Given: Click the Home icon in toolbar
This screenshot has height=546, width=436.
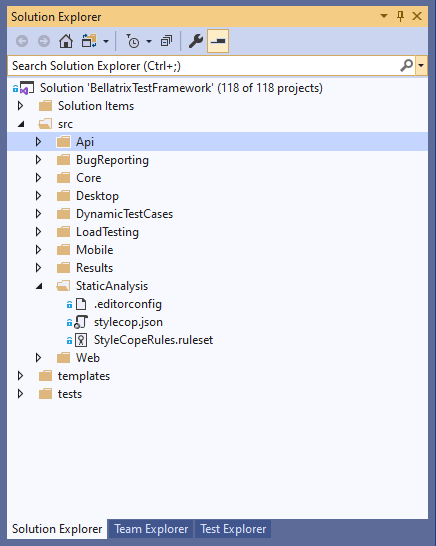Looking at the screenshot, I should [x=66, y=41].
